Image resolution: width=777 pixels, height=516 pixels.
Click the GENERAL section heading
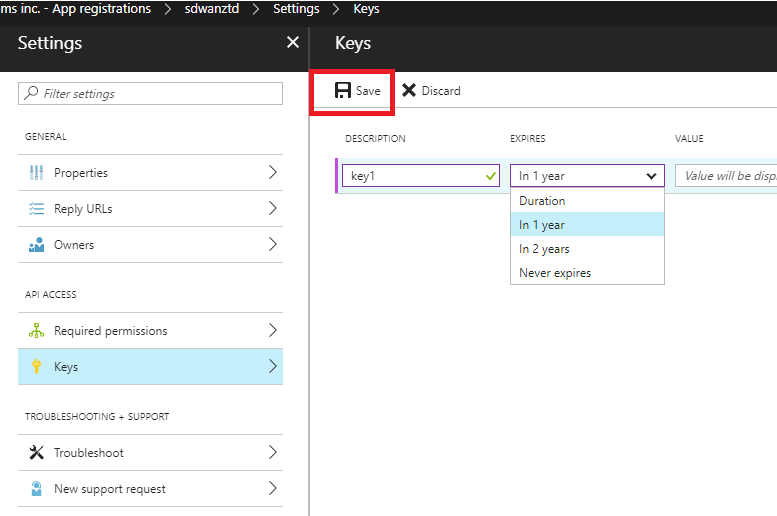[46, 137]
